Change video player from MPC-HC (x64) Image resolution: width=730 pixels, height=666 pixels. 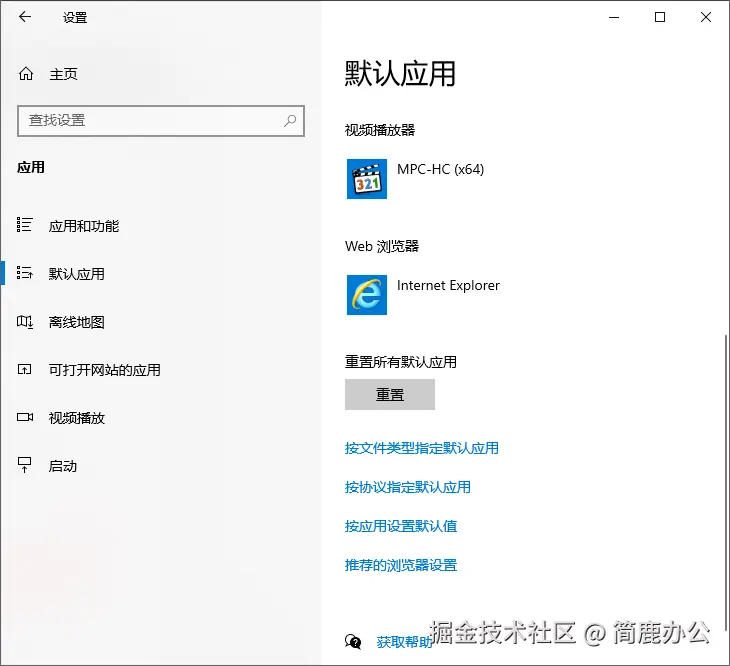tap(416, 179)
